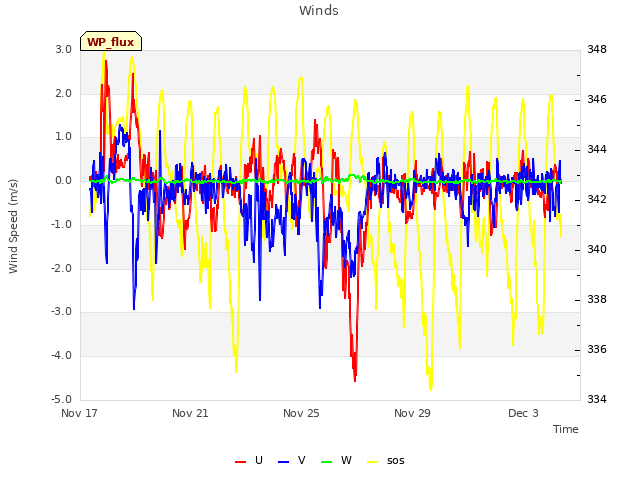
Task: Click the Wind Speed (m/s) axis label
Action: pyautogui.click(x=13, y=226)
